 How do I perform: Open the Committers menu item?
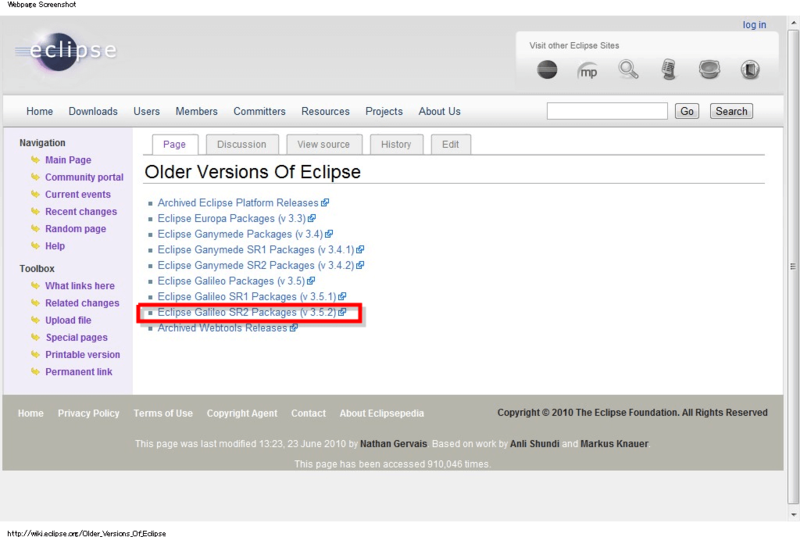pos(259,111)
